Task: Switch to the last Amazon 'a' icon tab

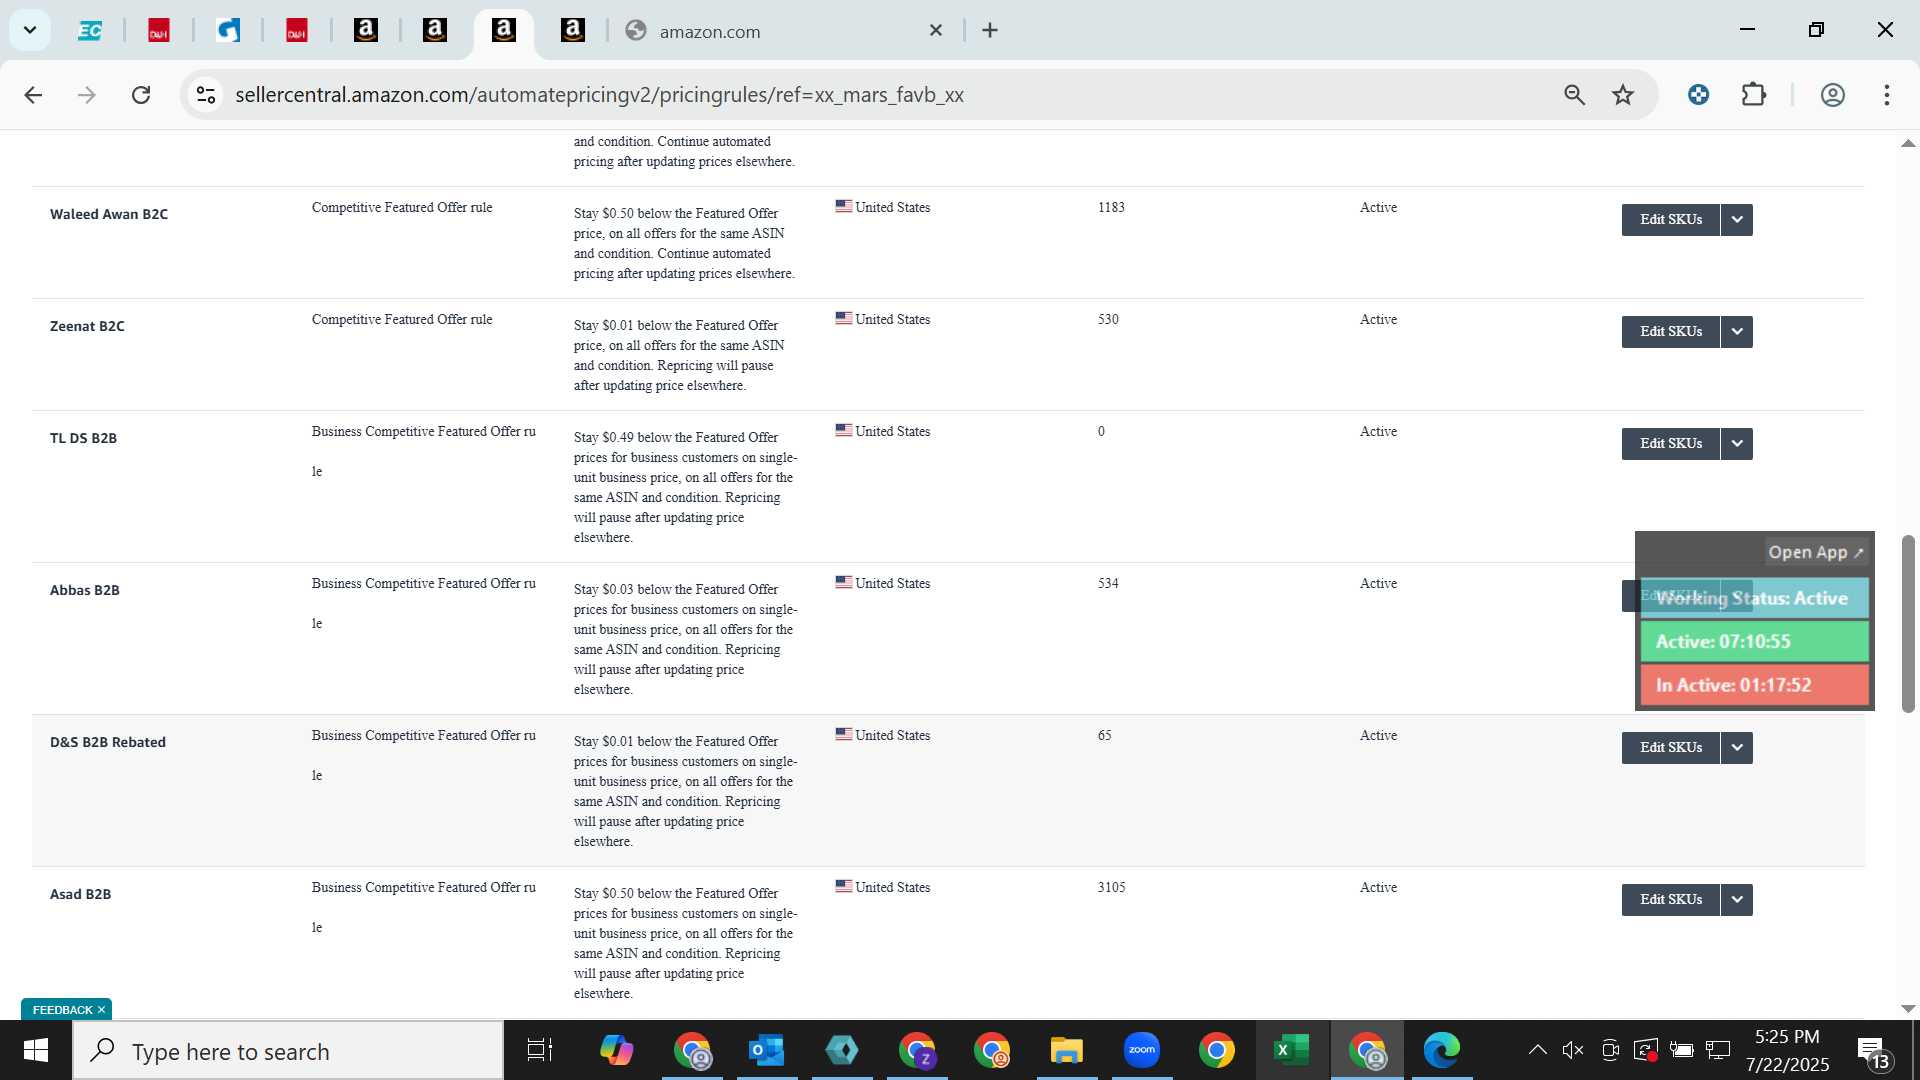Action: (x=572, y=31)
